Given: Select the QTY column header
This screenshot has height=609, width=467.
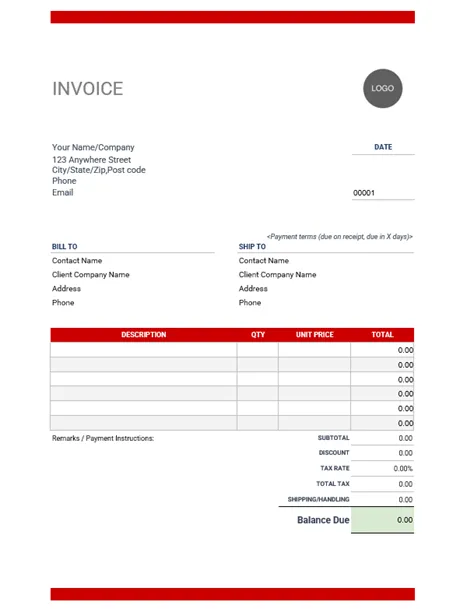Looking at the screenshot, I should click(x=258, y=335).
